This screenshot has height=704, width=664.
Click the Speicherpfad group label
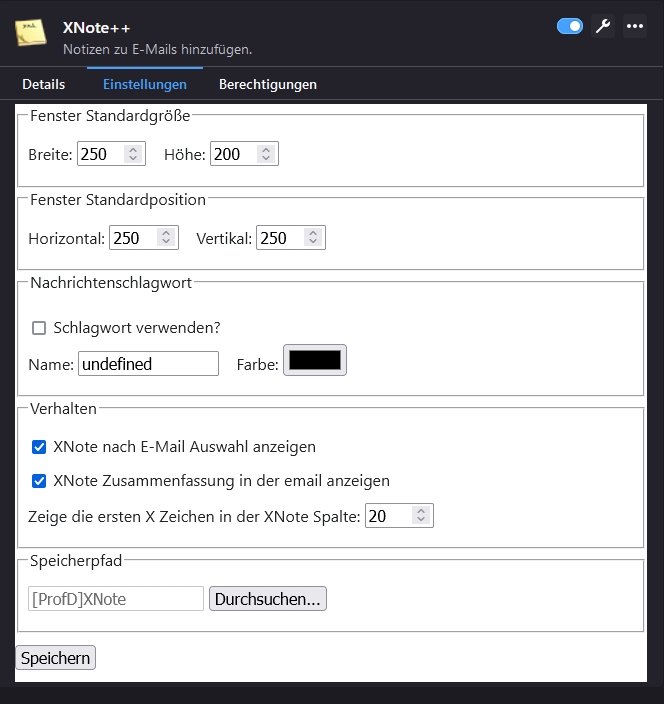tap(76, 561)
